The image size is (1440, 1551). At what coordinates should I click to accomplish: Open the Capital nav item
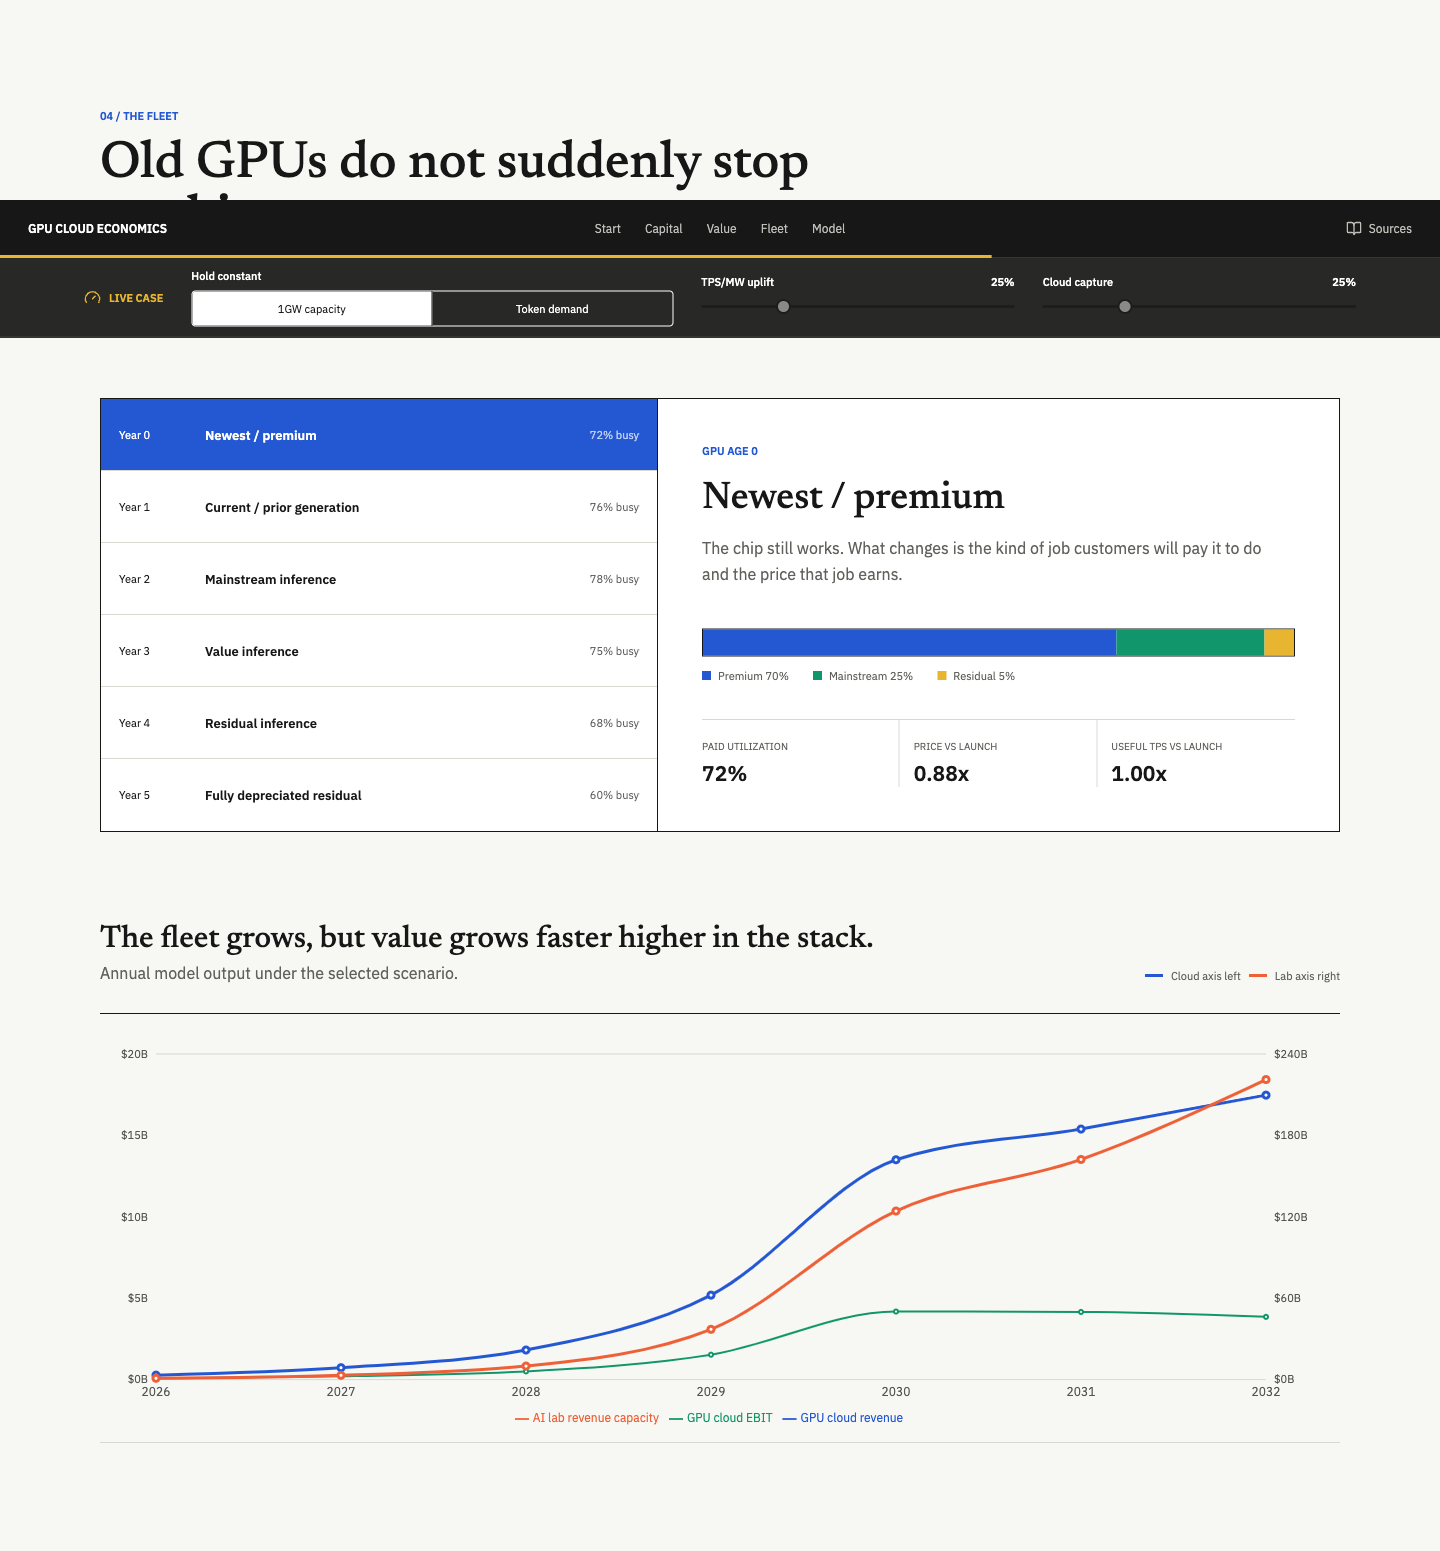coord(664,229)
